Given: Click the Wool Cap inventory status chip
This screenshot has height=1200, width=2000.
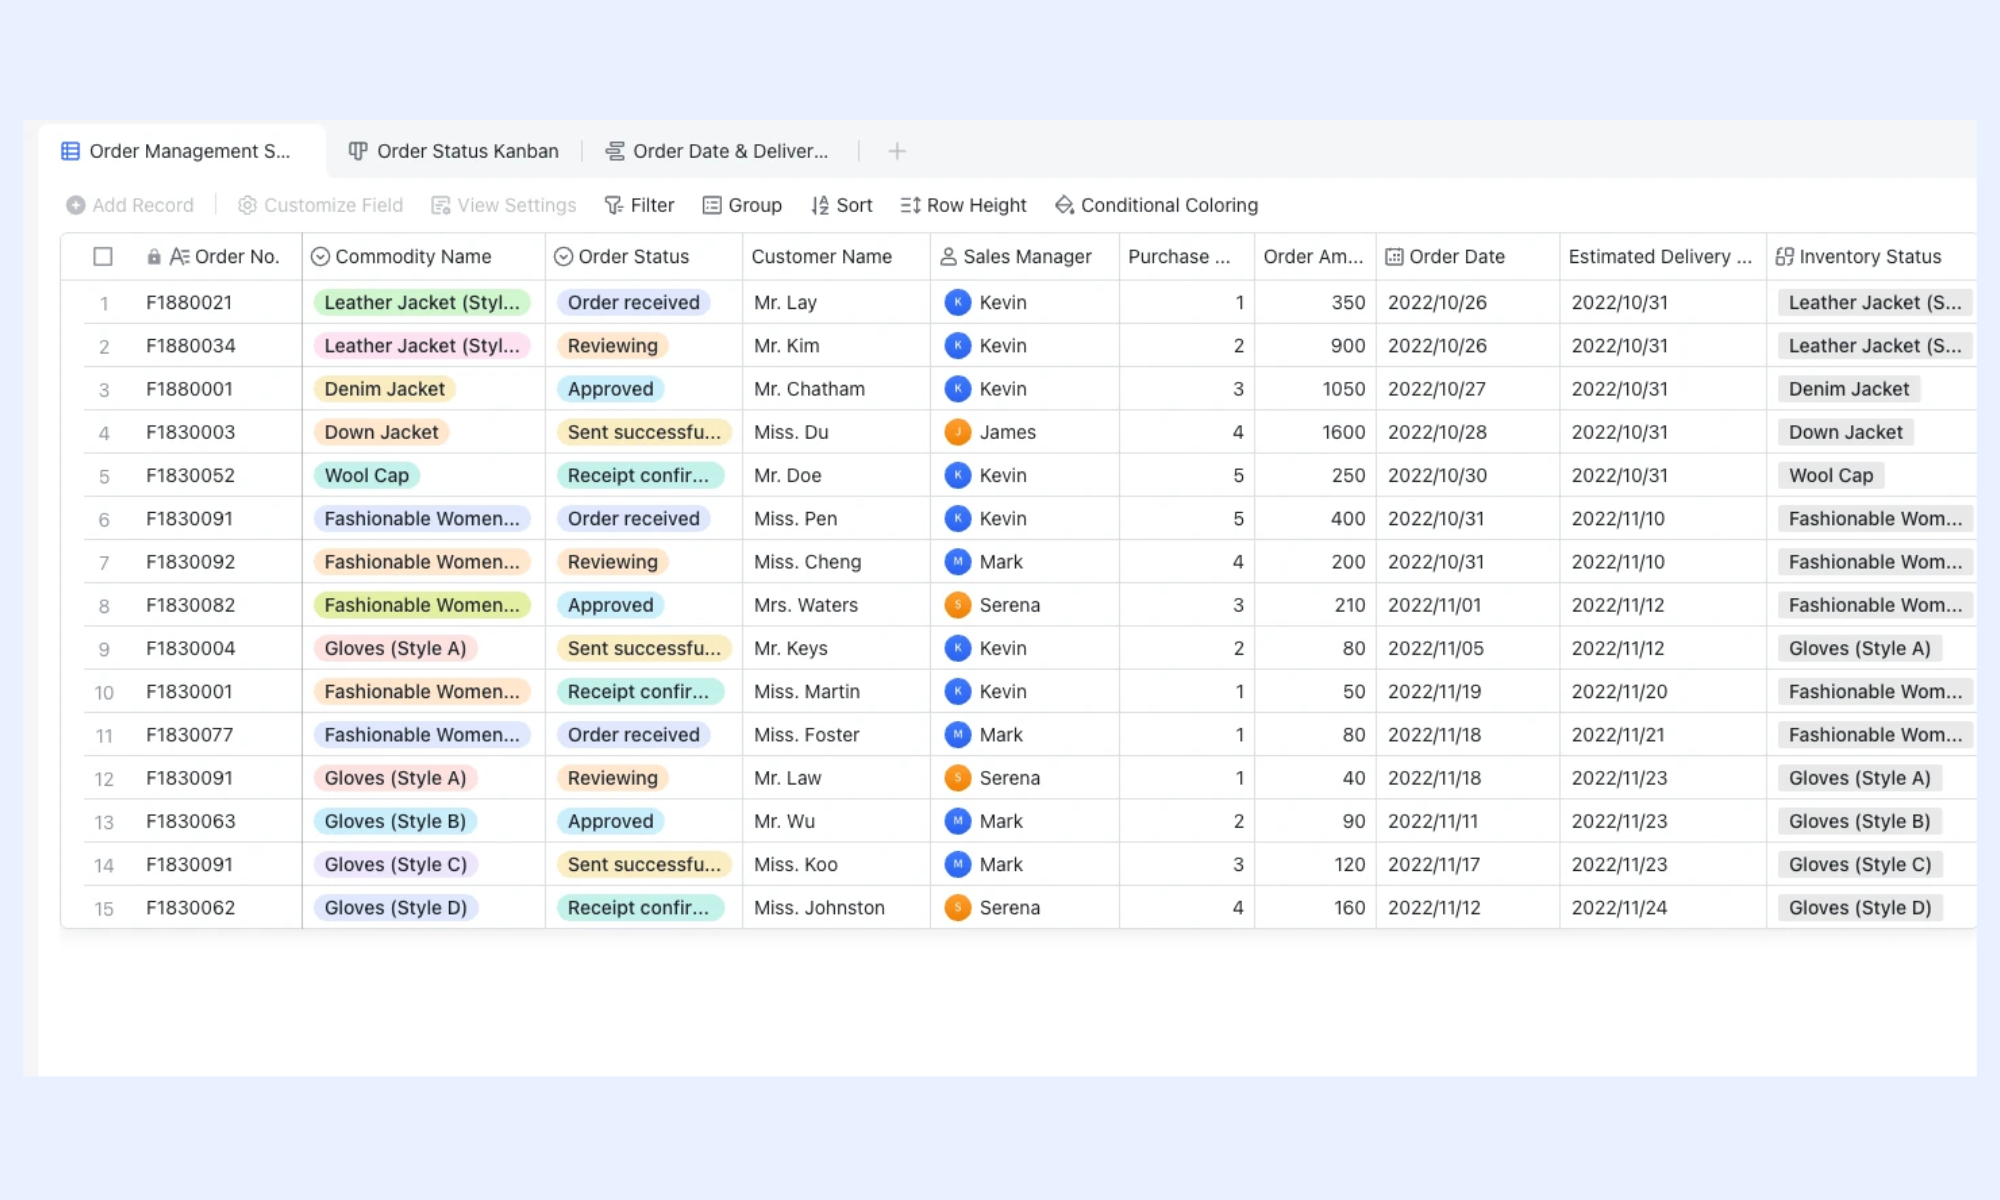Looking at the screenshot, I should coord(1830,475).
